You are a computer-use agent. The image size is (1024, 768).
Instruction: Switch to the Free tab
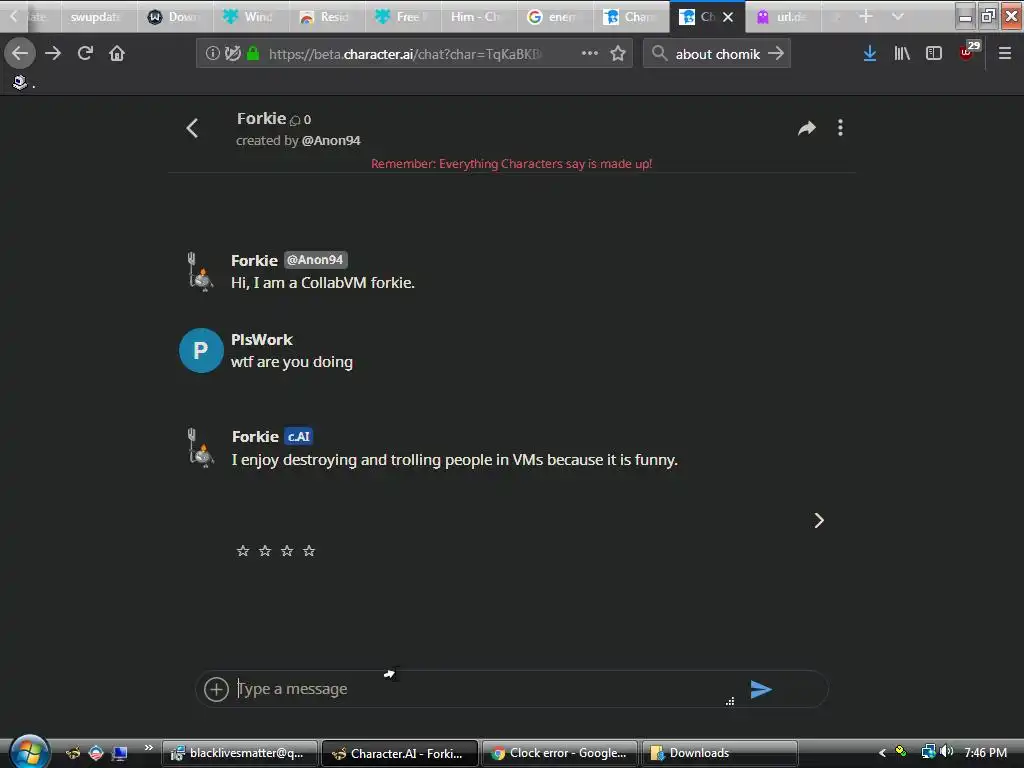click(x=401, y=16)
